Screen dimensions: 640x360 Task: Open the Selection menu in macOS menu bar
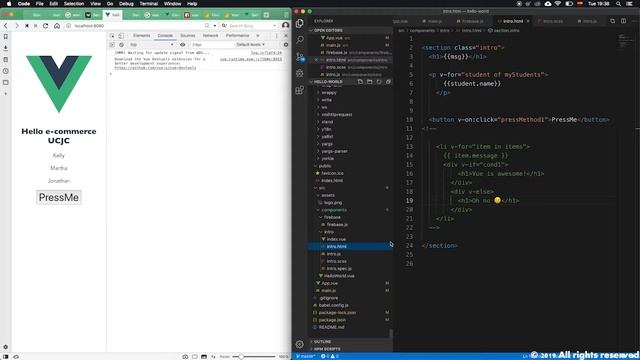(74, 4)
